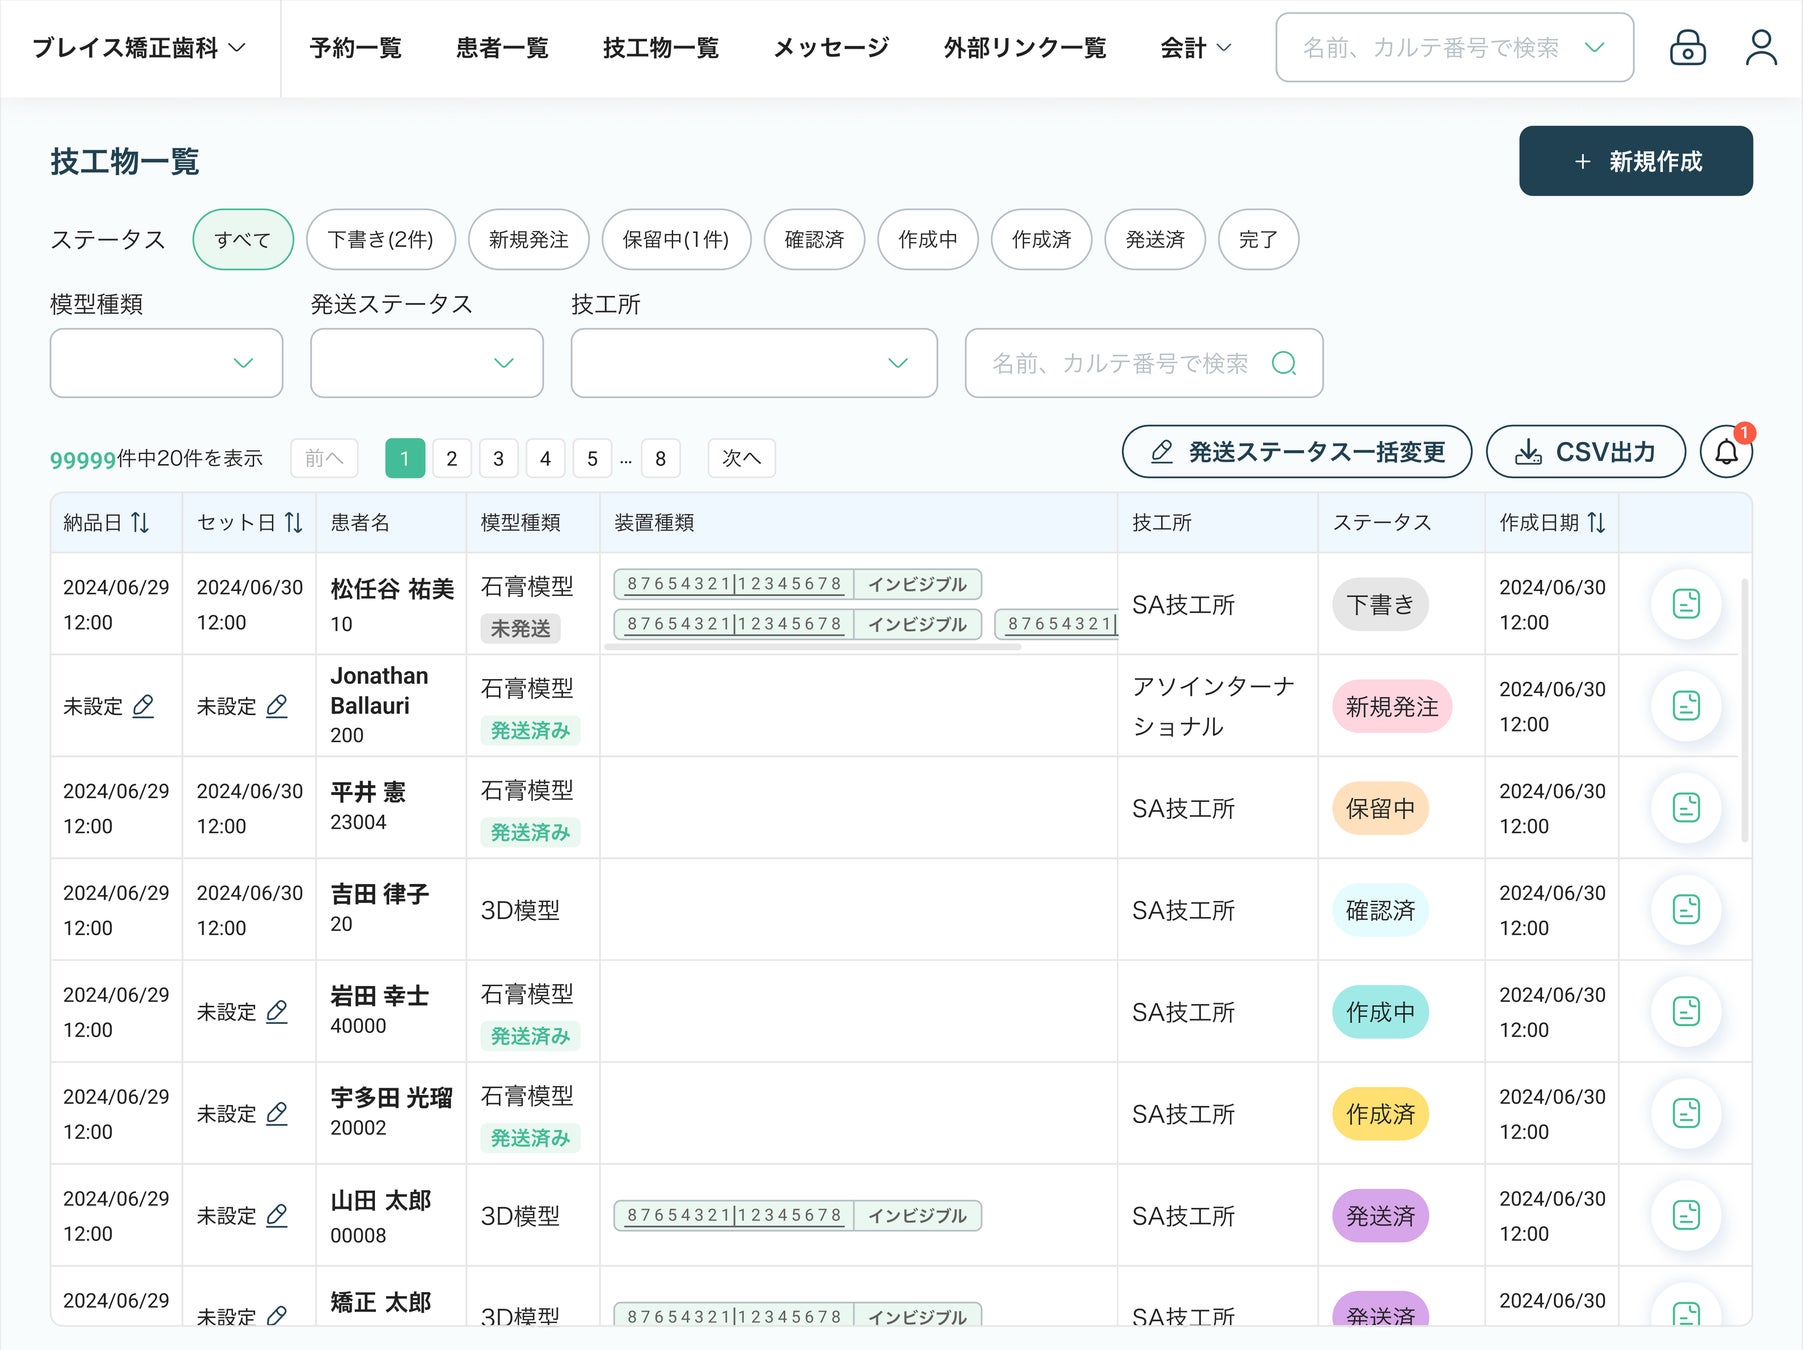Edit セット日 pencil icon for 岩田 幸士
The image size is (1803, 1350).
click(277, 1012)
